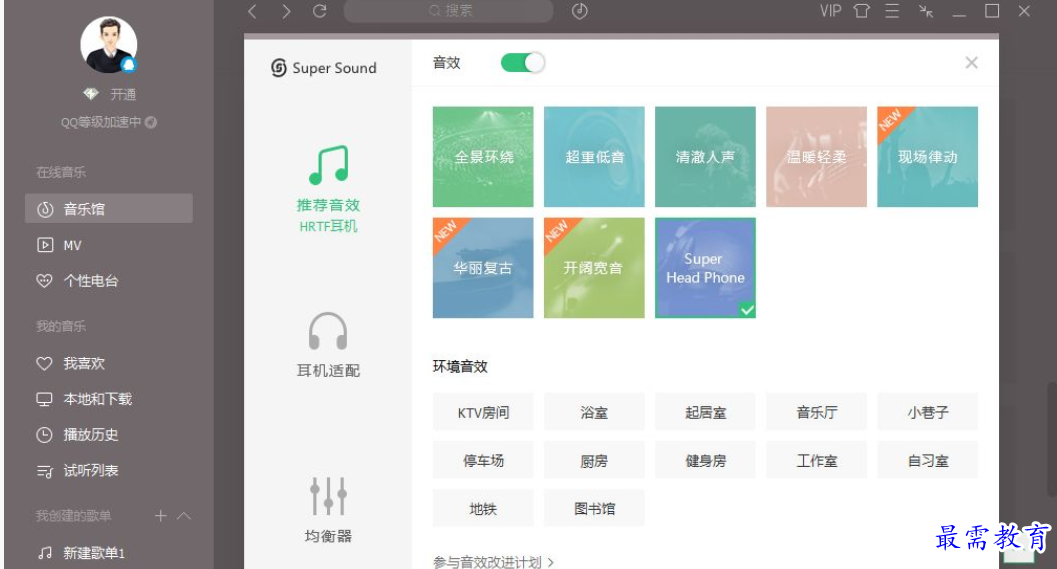Select 耳机适配 headphone tab
This screenshot has width=1057, height=569.
pos(328,345)
